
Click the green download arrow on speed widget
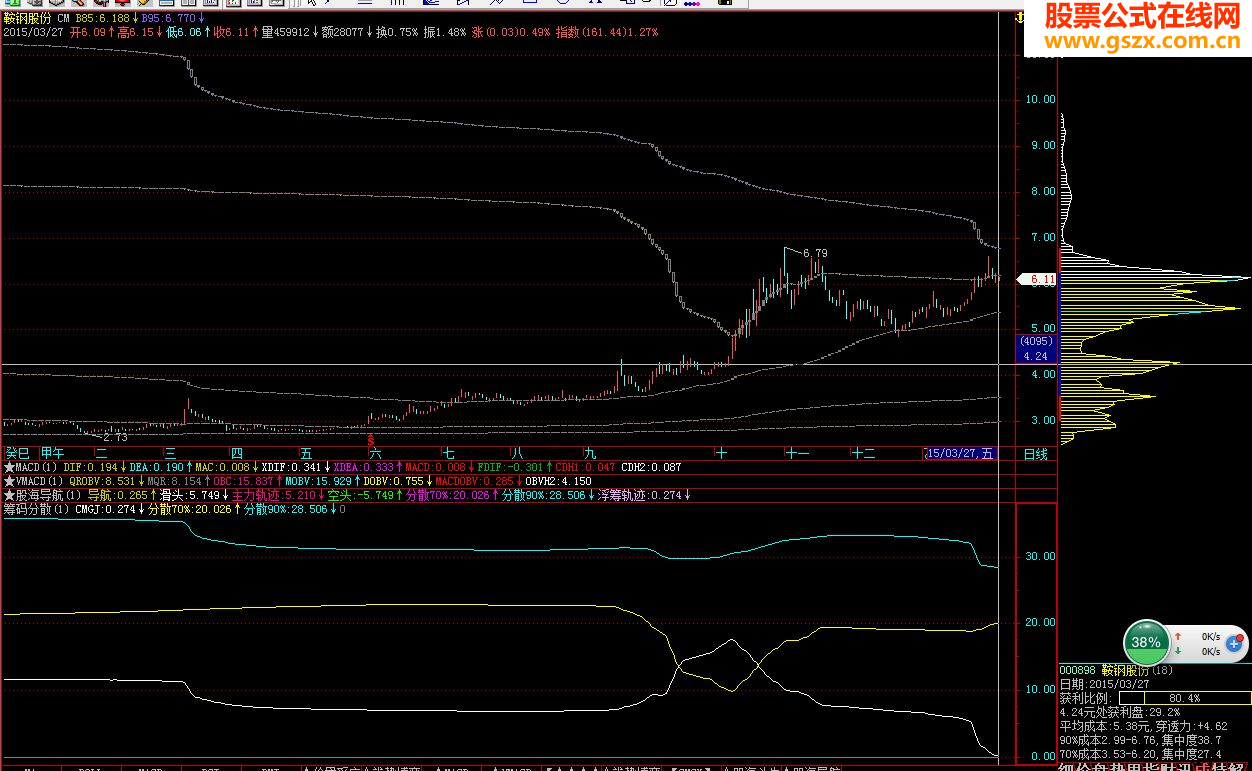tap(1180, 652)
